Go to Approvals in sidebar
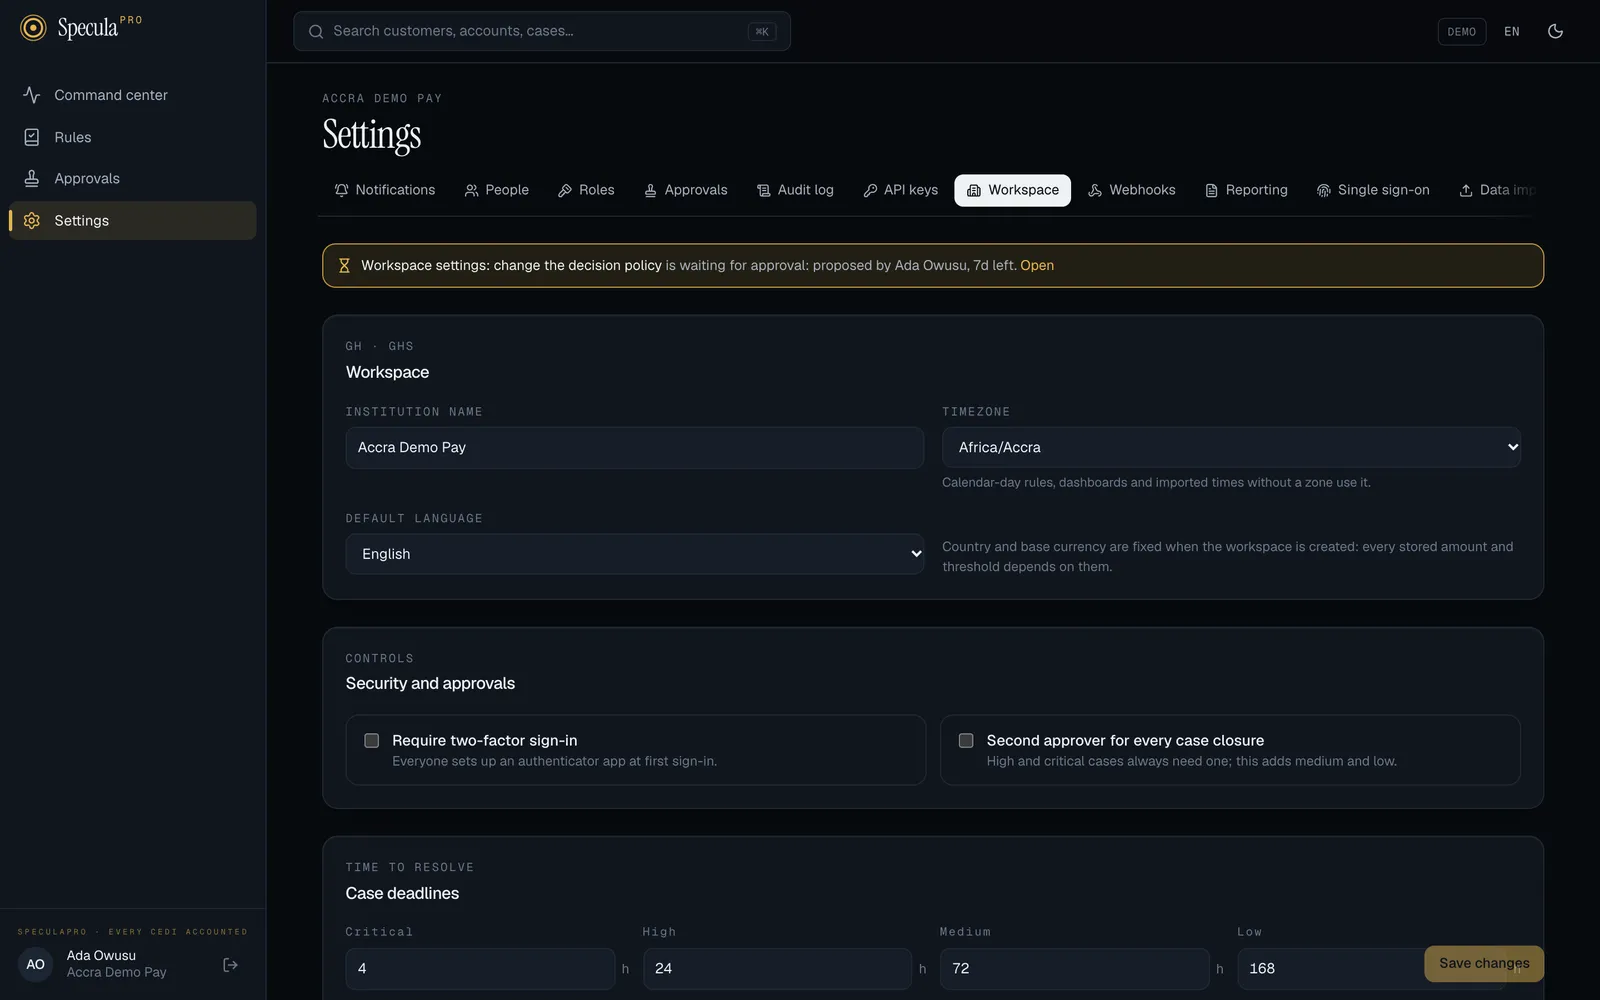1600x1000 pixels. pyautogui.click(x=132, y=178)
